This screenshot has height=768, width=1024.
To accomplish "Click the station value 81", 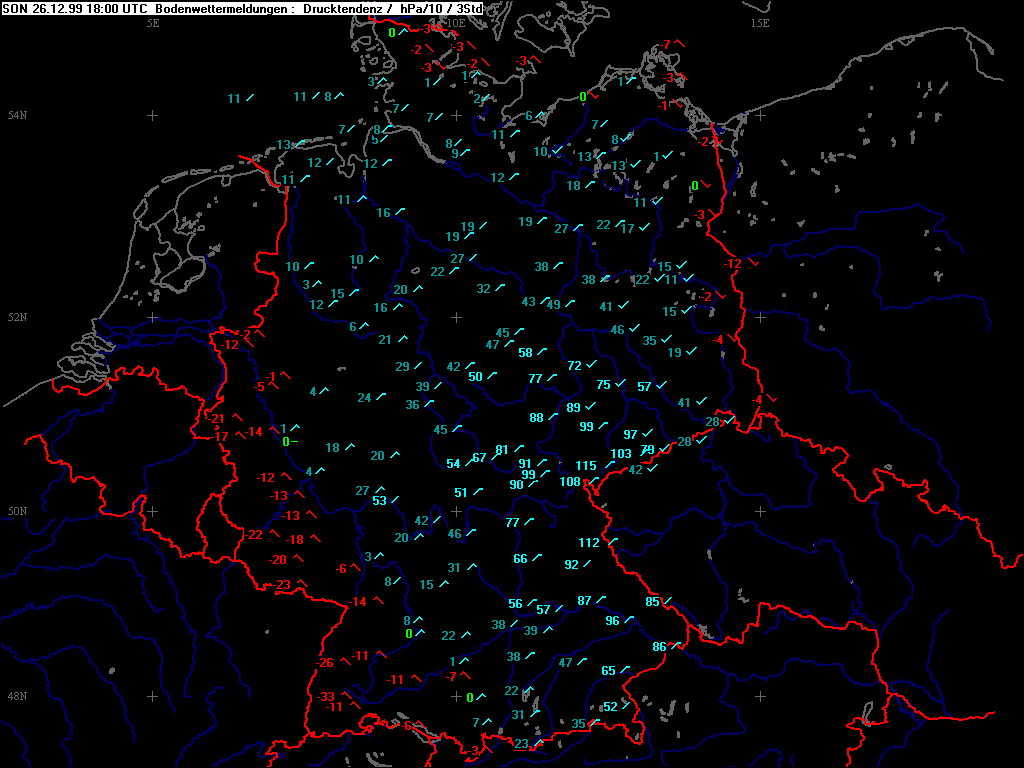I will click(x=503, y=449).
